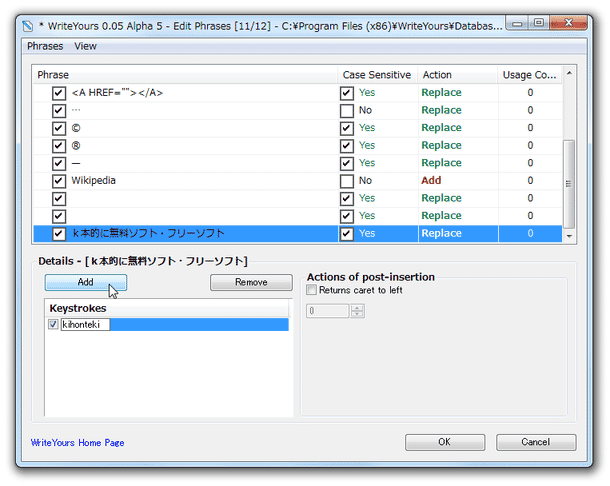
Task: Open the WriteYours Home Page link
Action: tap(77, 443)
